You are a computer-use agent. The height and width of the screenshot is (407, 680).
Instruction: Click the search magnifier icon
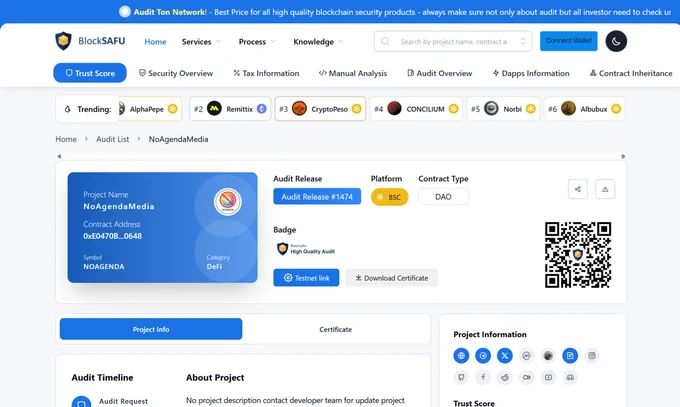pyautogui.click(x=385, y=42)
